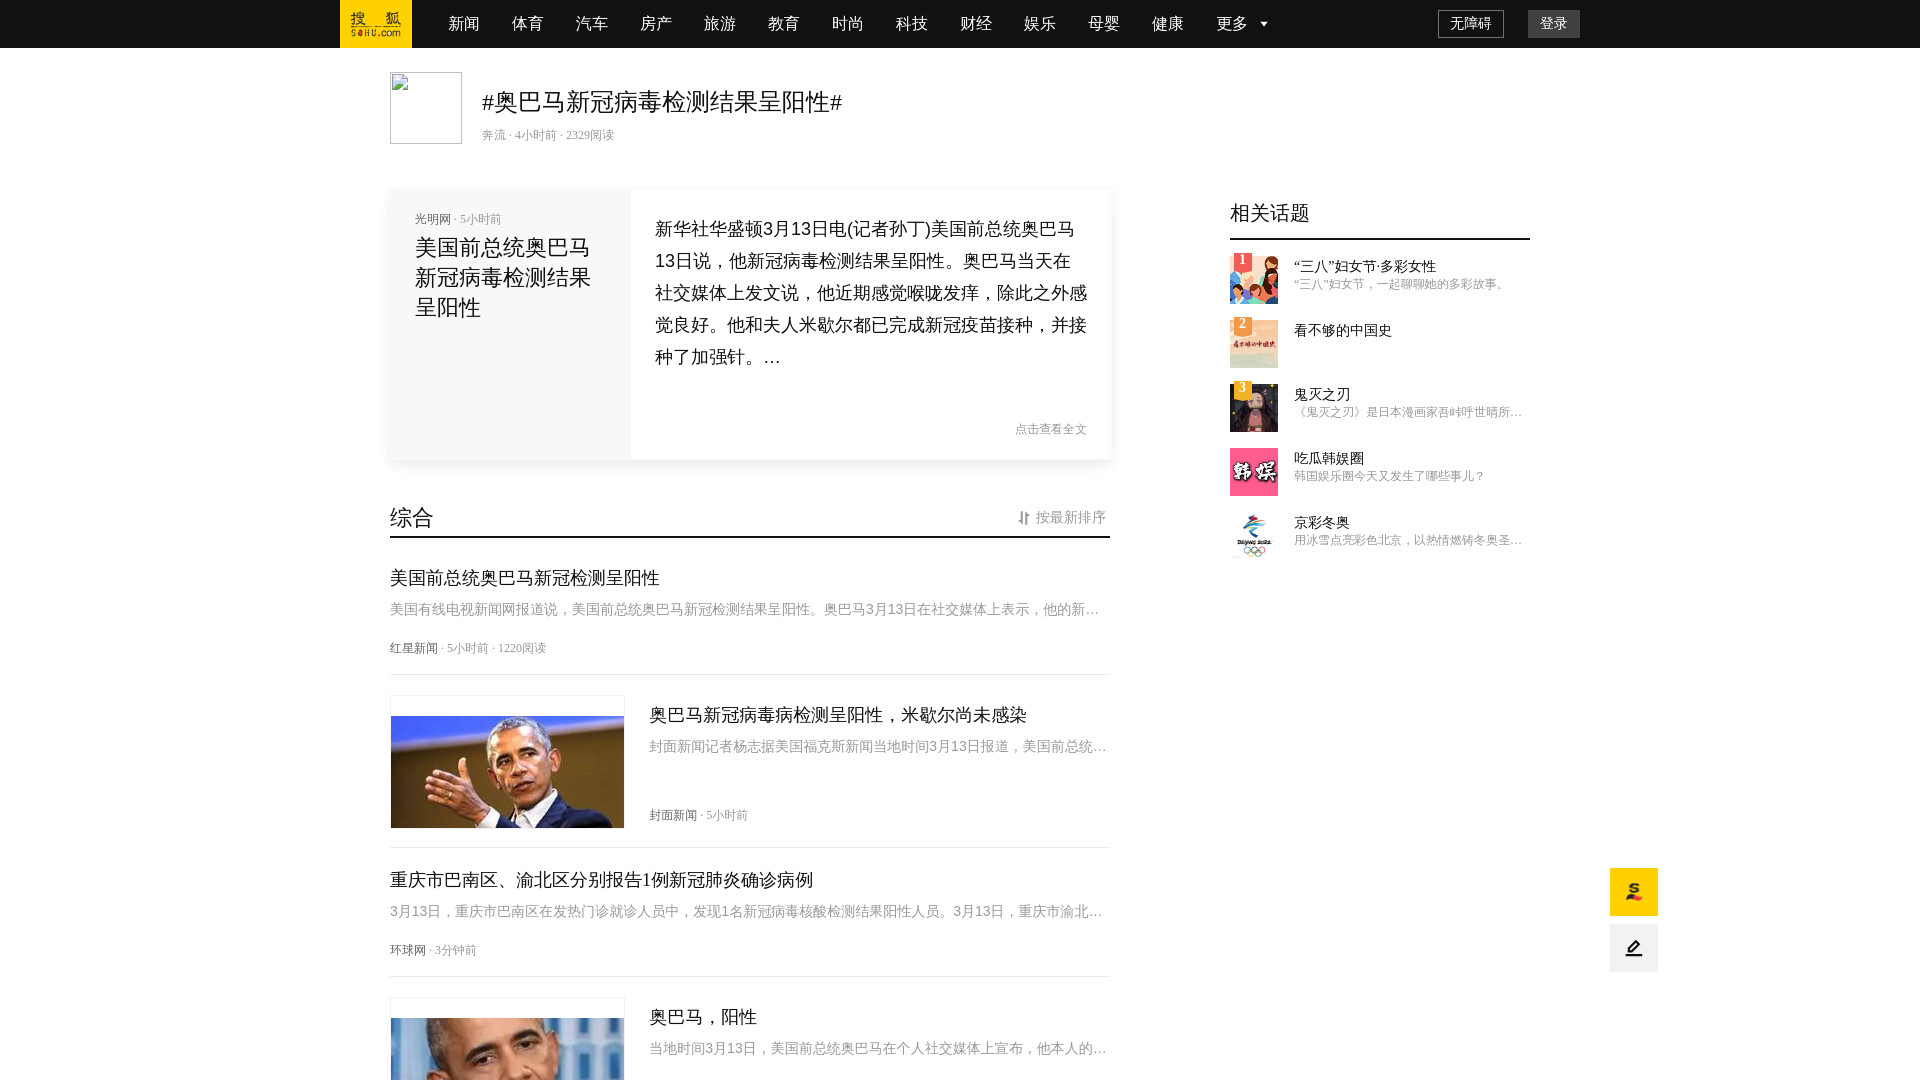The image size is (1920, 1080).
Task: Click 点击查看全文 to read full article
Action: (x=1051, y=429)
